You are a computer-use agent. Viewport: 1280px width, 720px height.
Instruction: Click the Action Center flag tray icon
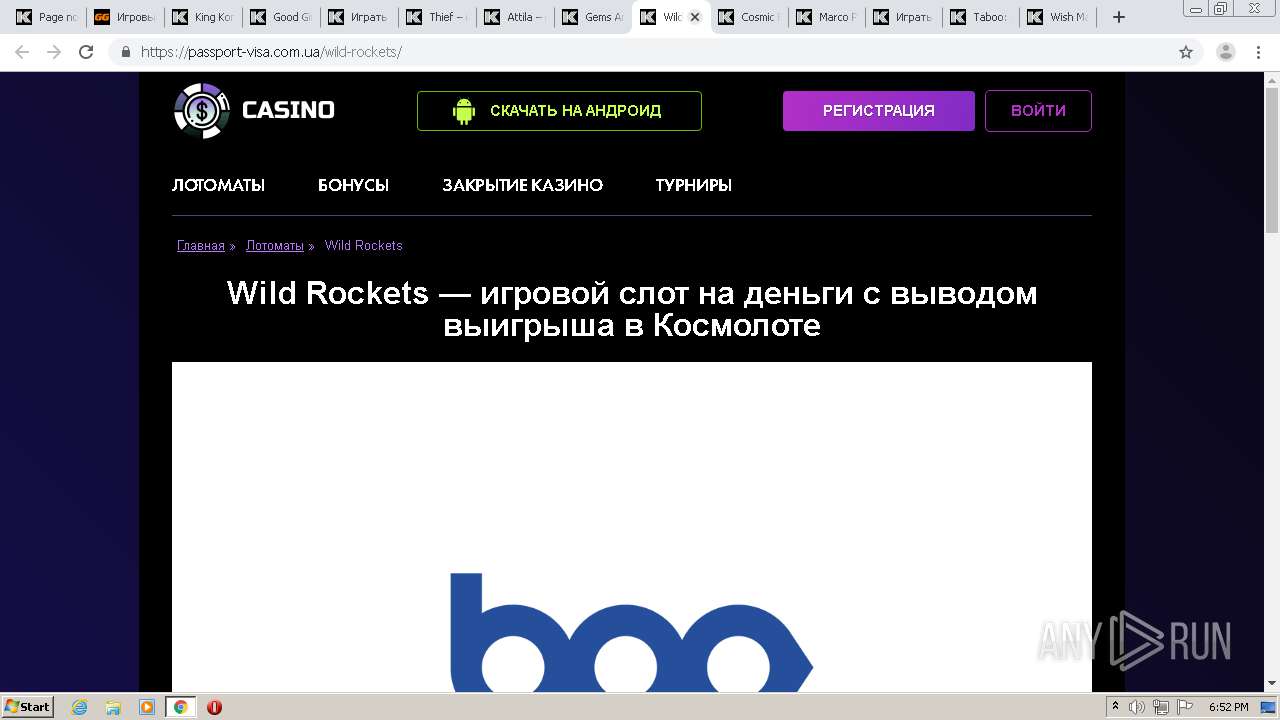tap(1183, 707)
